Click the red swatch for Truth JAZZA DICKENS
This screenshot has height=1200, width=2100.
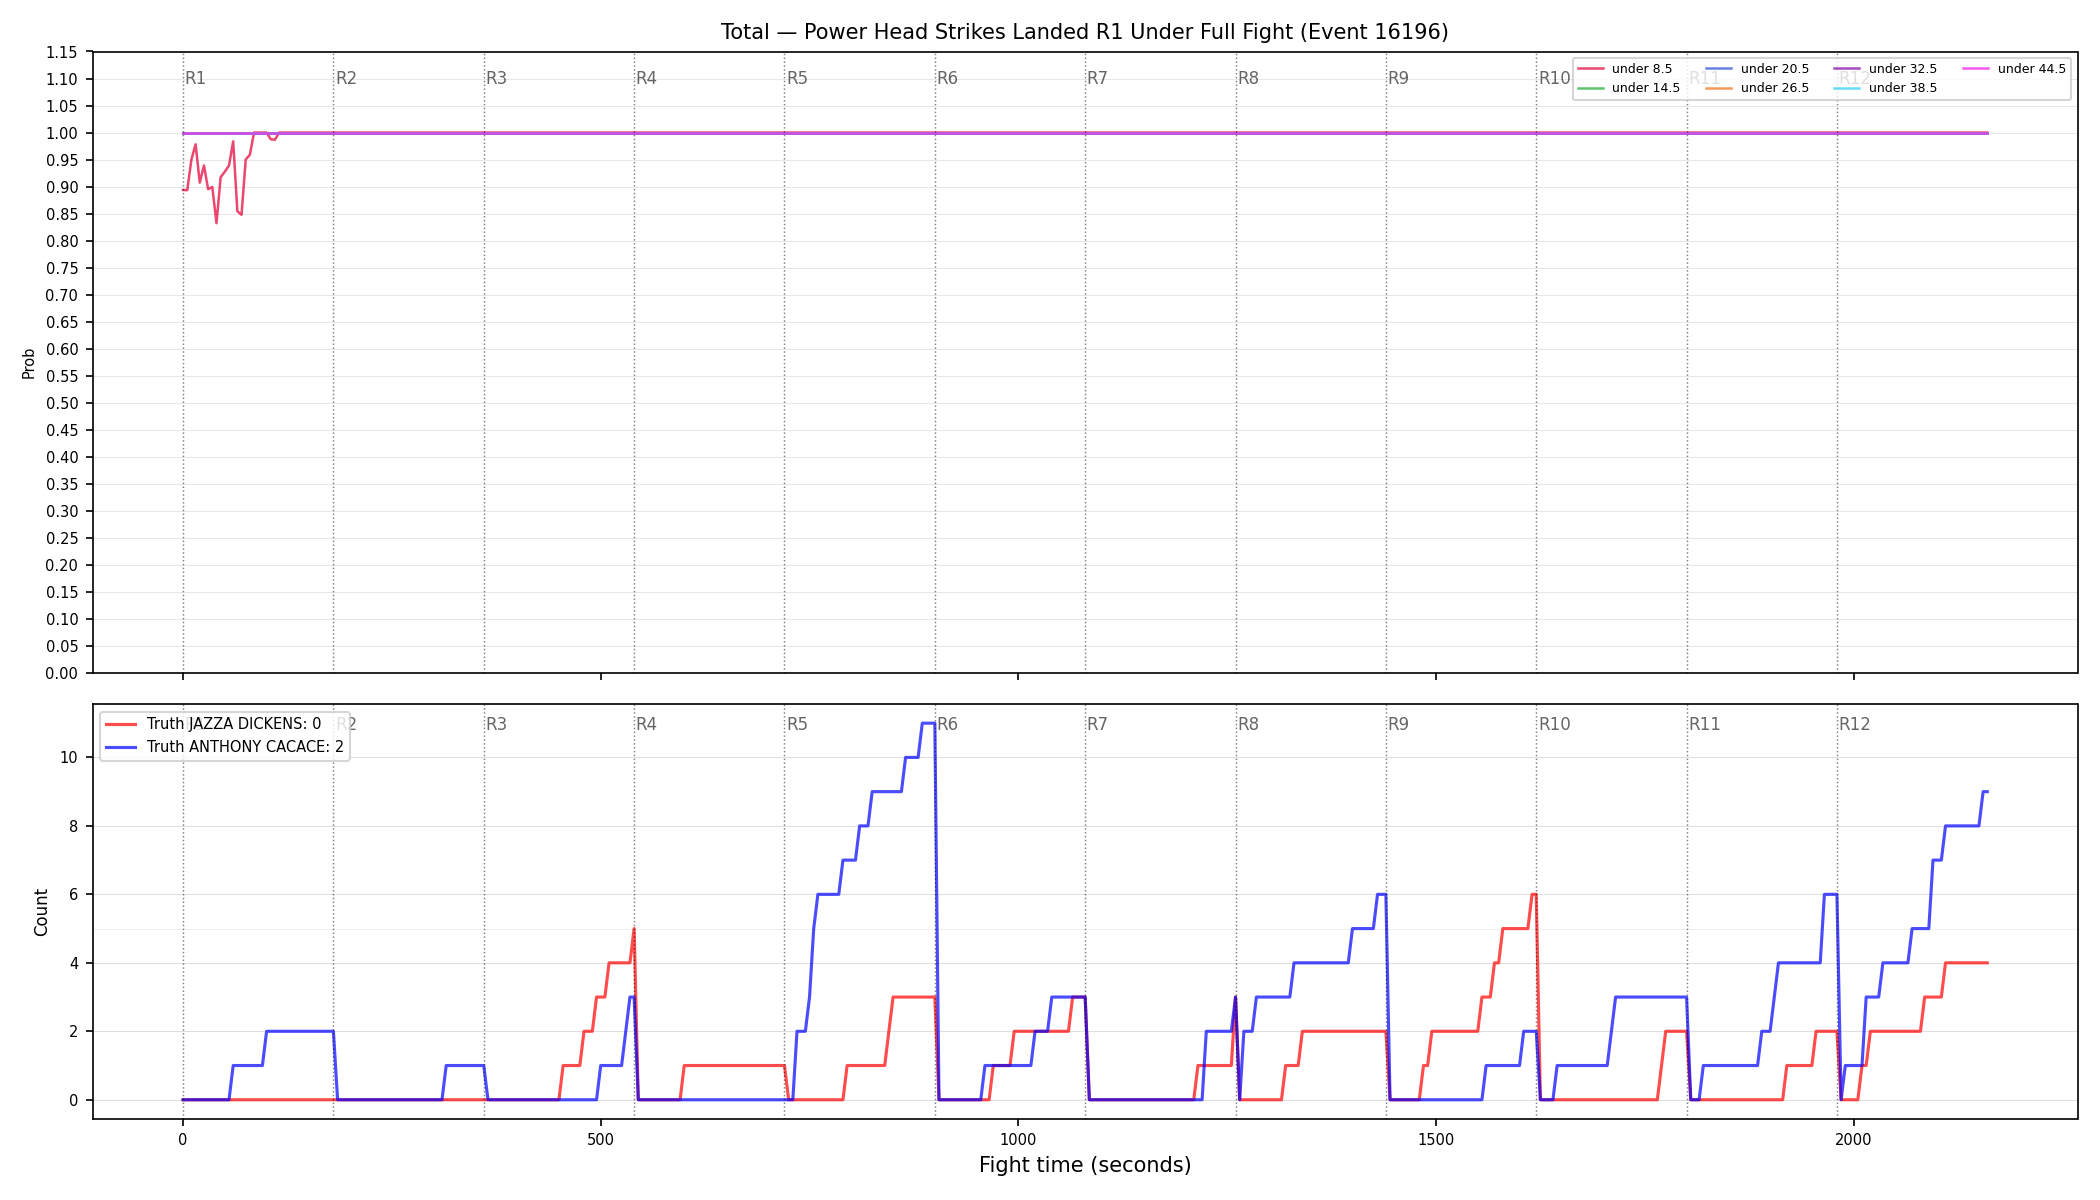point(121,724)
